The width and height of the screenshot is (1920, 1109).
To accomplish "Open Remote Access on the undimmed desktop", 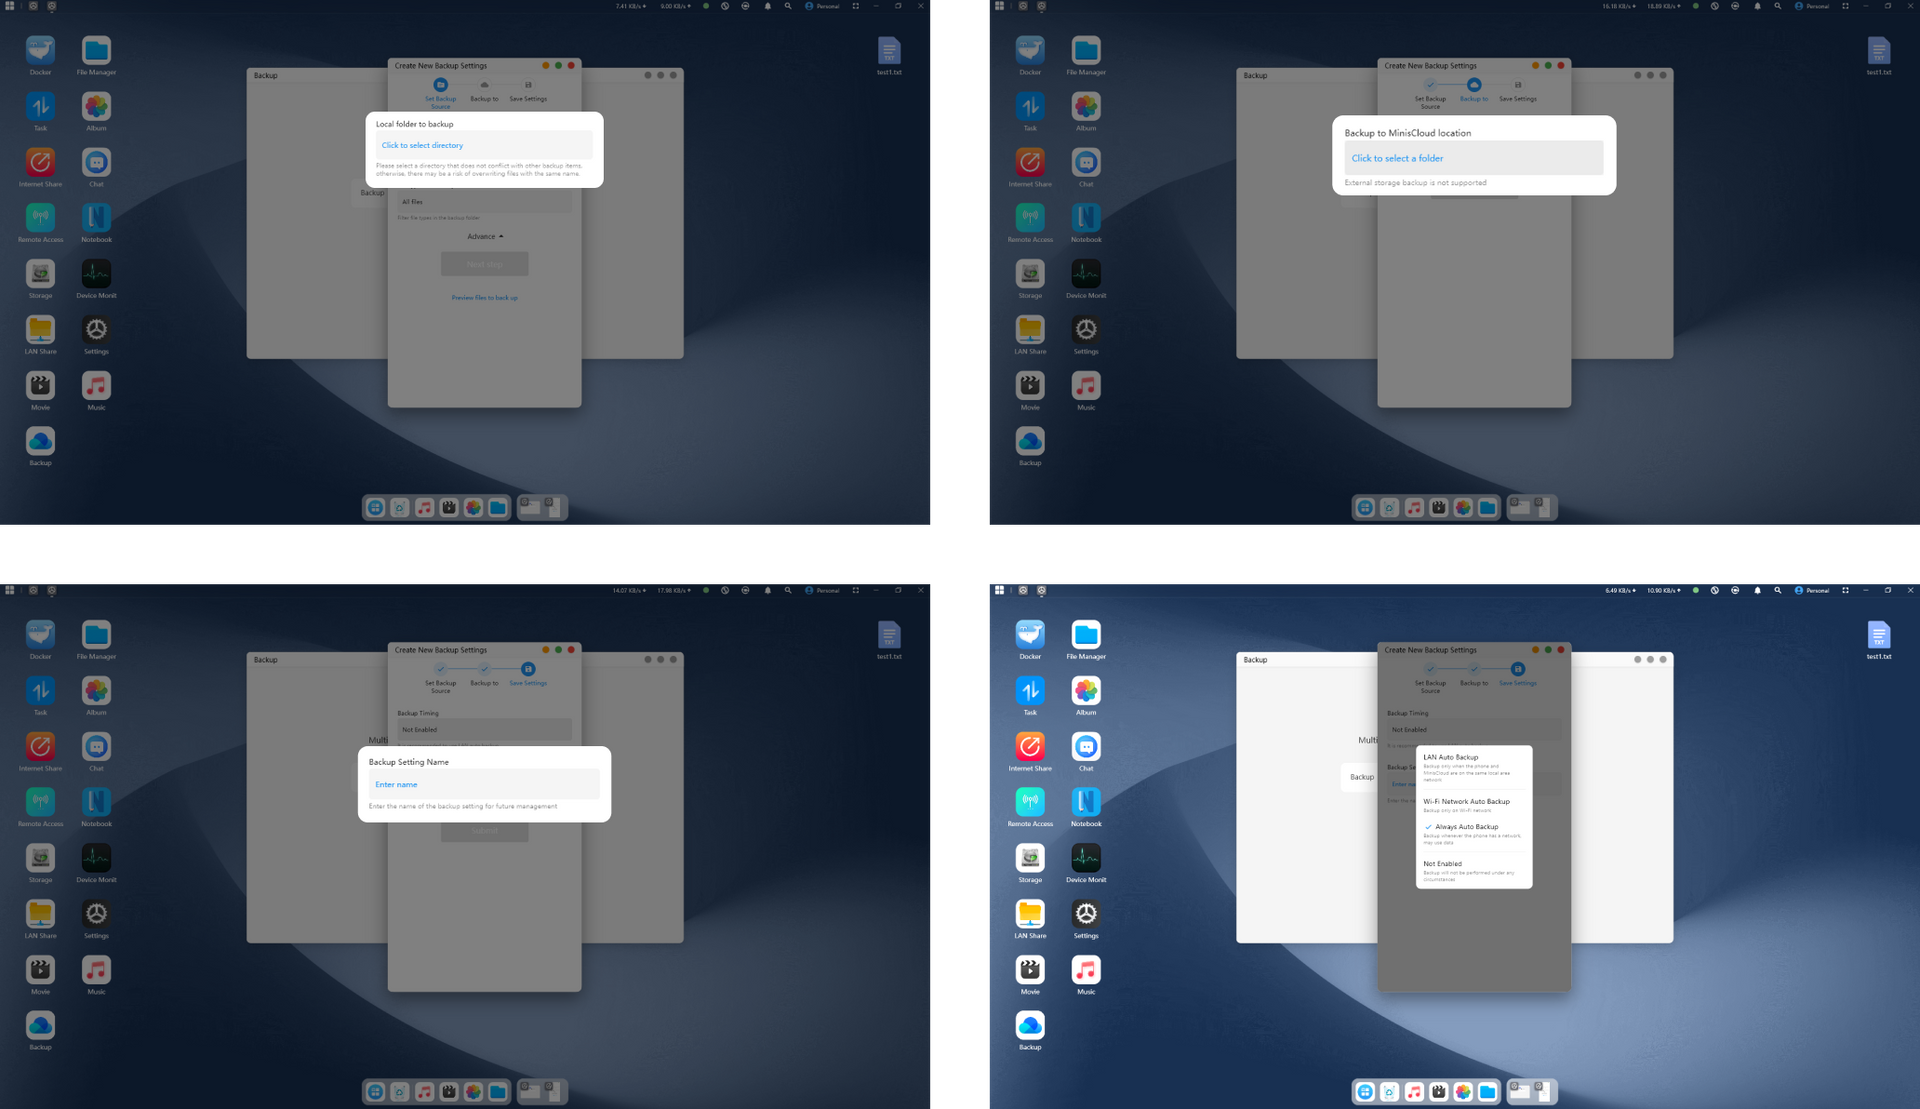I will [1030, 802].
